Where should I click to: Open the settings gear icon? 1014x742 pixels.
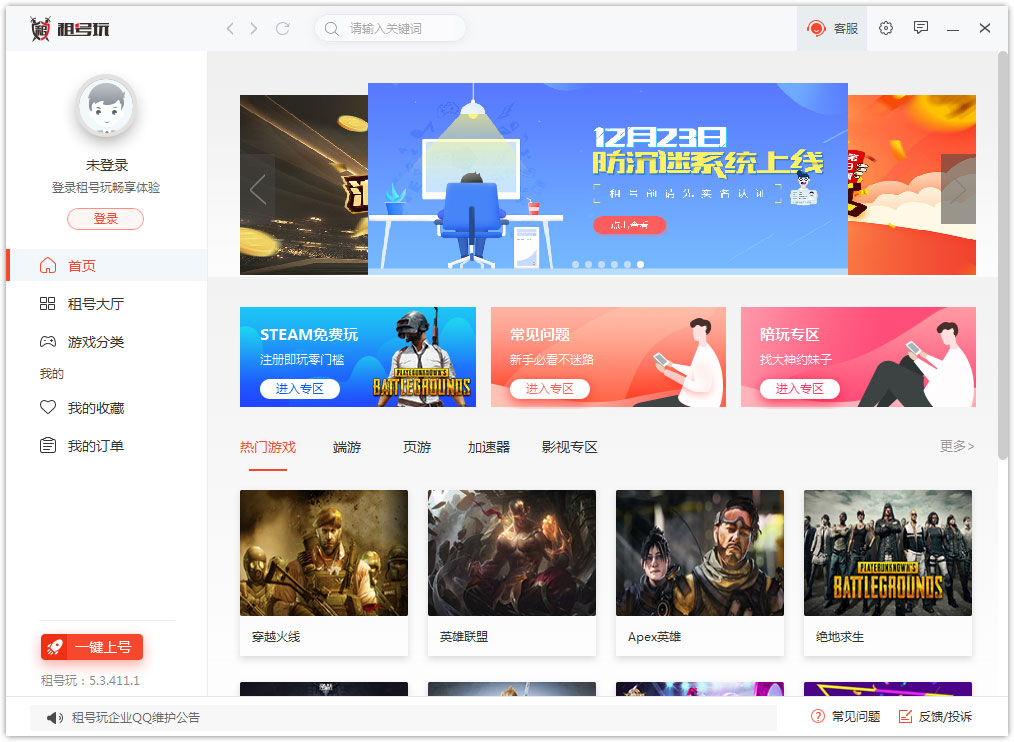tap(885, 28)
